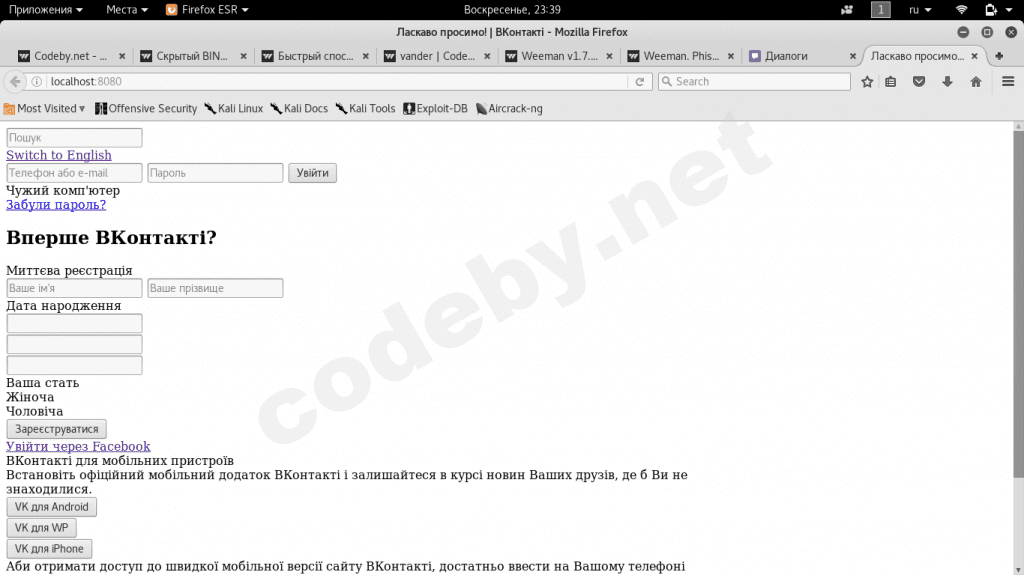Image resolution: width=1024 pixels, height=575 pixels.
Task: Go to the Firefox Home icon
Action: [976, 82]
